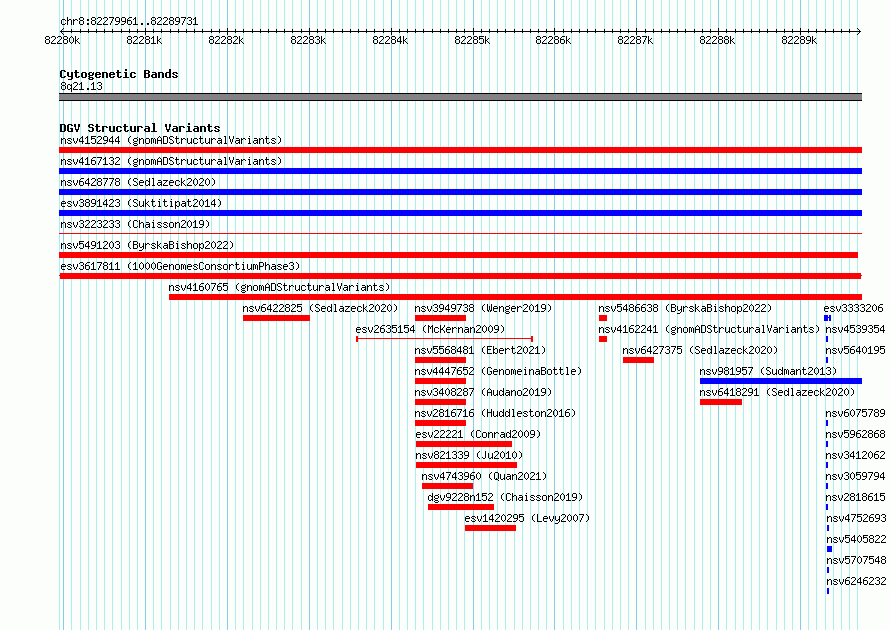Click the red nsv4152944 full-width bar
This screenshot has height=630, width=890.
coord(460,150)
